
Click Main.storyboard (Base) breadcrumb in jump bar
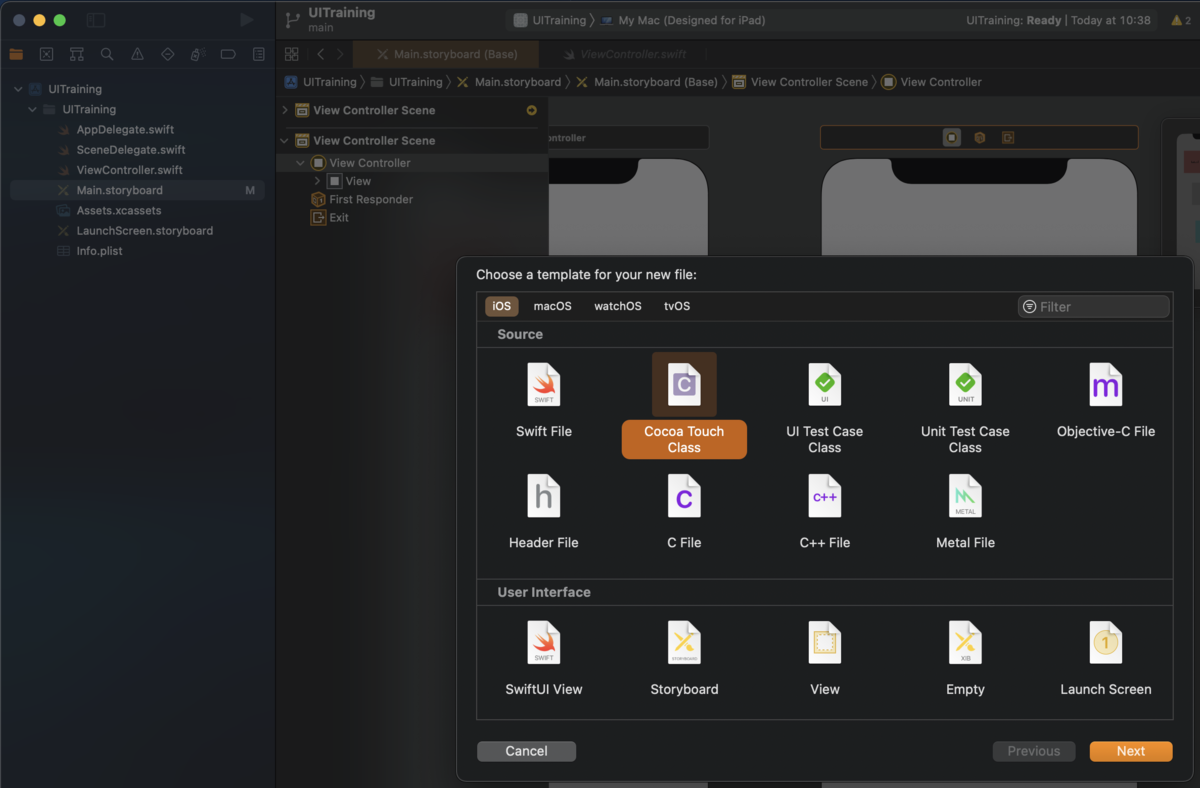point(646,82)
